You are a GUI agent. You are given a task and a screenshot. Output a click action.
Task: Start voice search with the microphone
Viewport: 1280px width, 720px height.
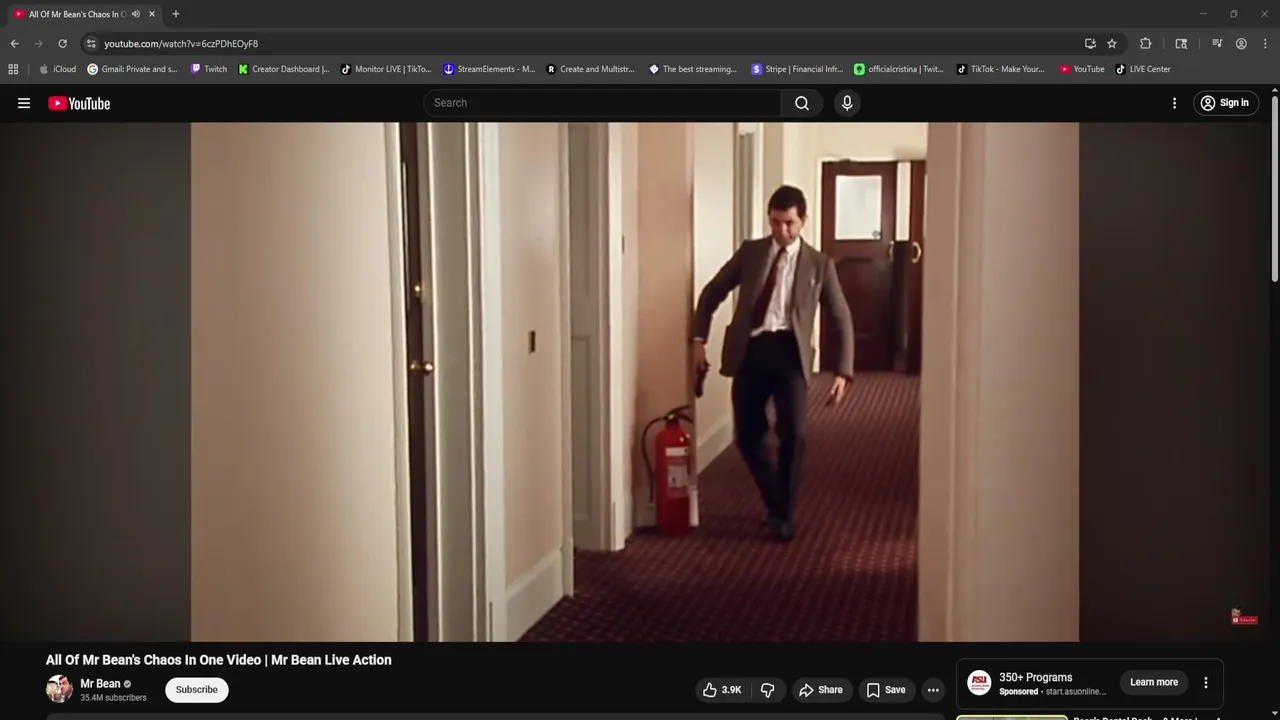847,103
